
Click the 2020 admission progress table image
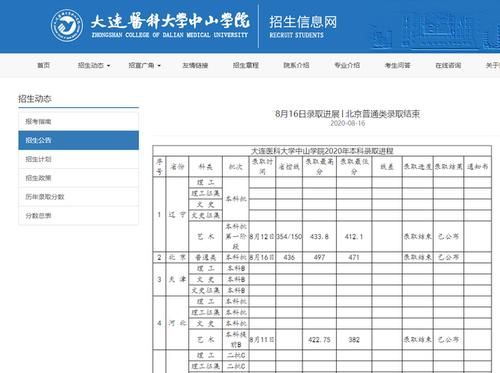pos(322,259)
